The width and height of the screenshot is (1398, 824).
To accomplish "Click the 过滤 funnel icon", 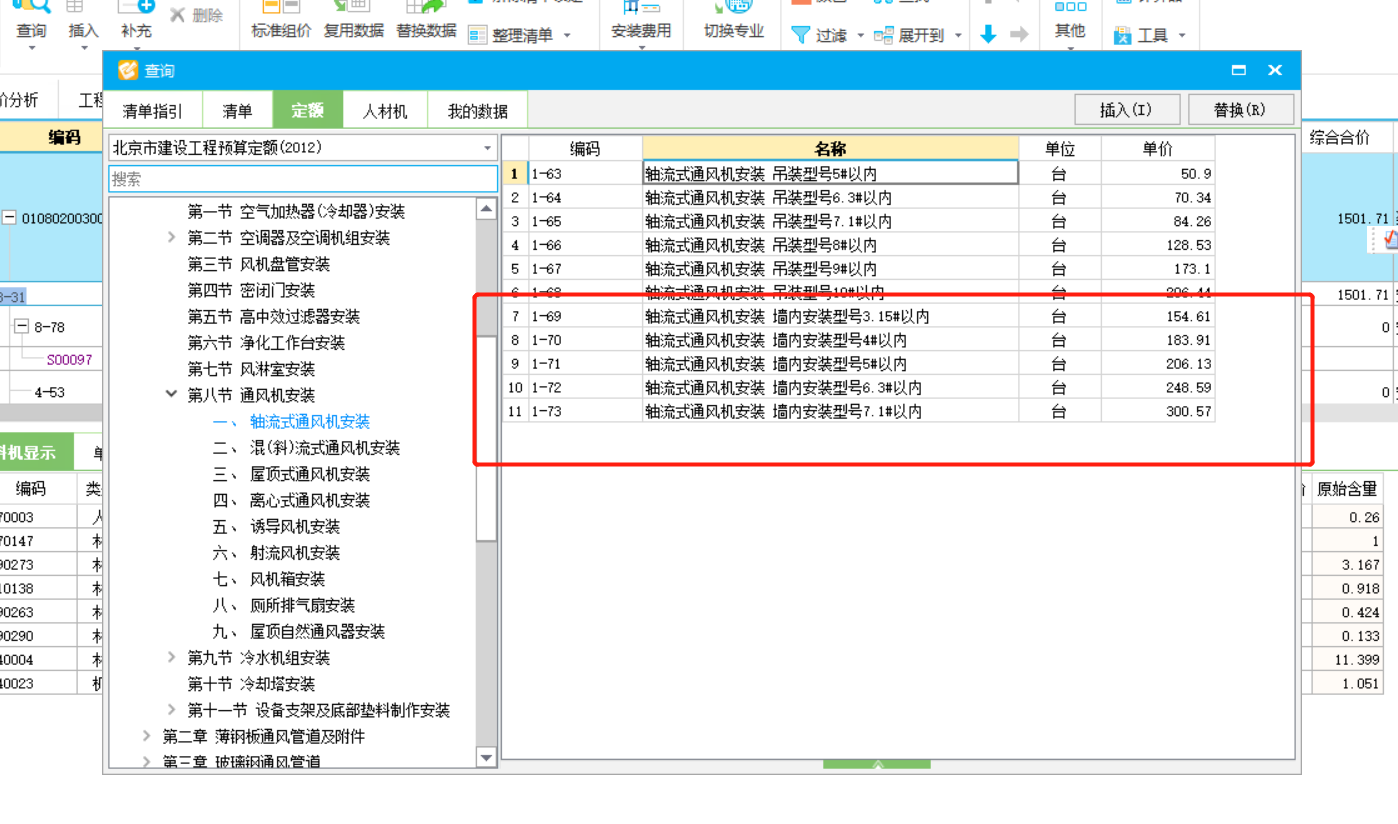I will point(800,35).
